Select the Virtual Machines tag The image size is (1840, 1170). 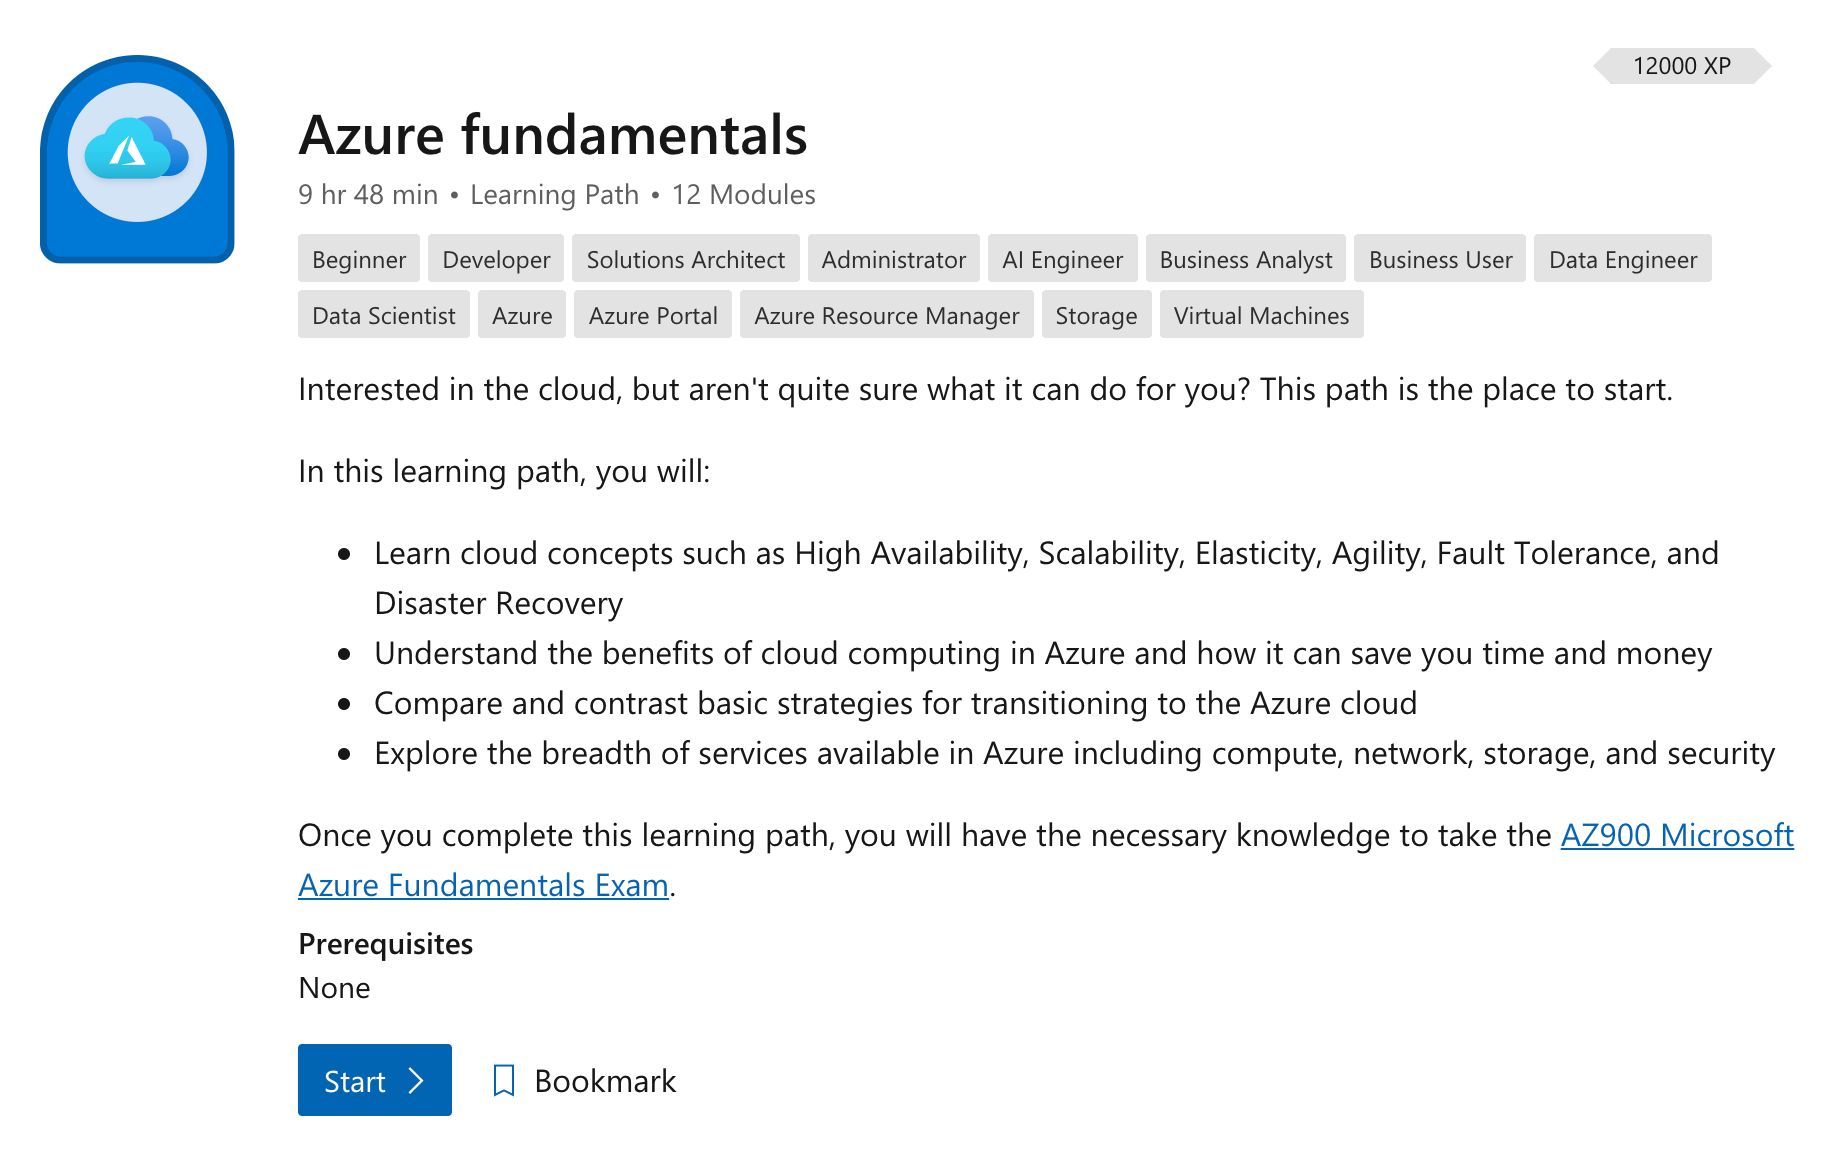click(1261, 315)
